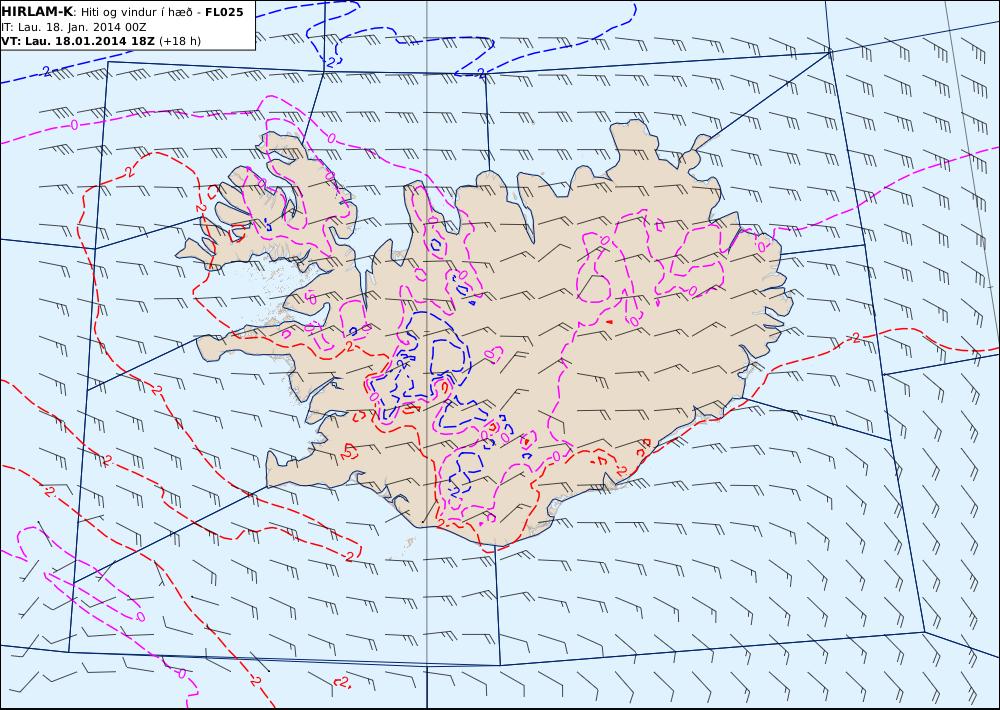Click the HIRLAM-K model title text

(x=38, y=12)
